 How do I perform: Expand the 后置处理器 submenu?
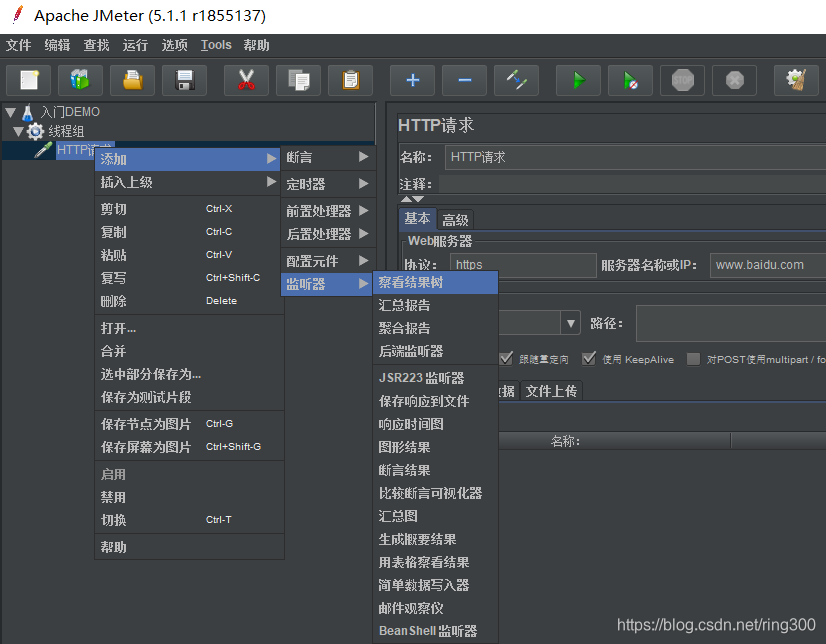328,234
